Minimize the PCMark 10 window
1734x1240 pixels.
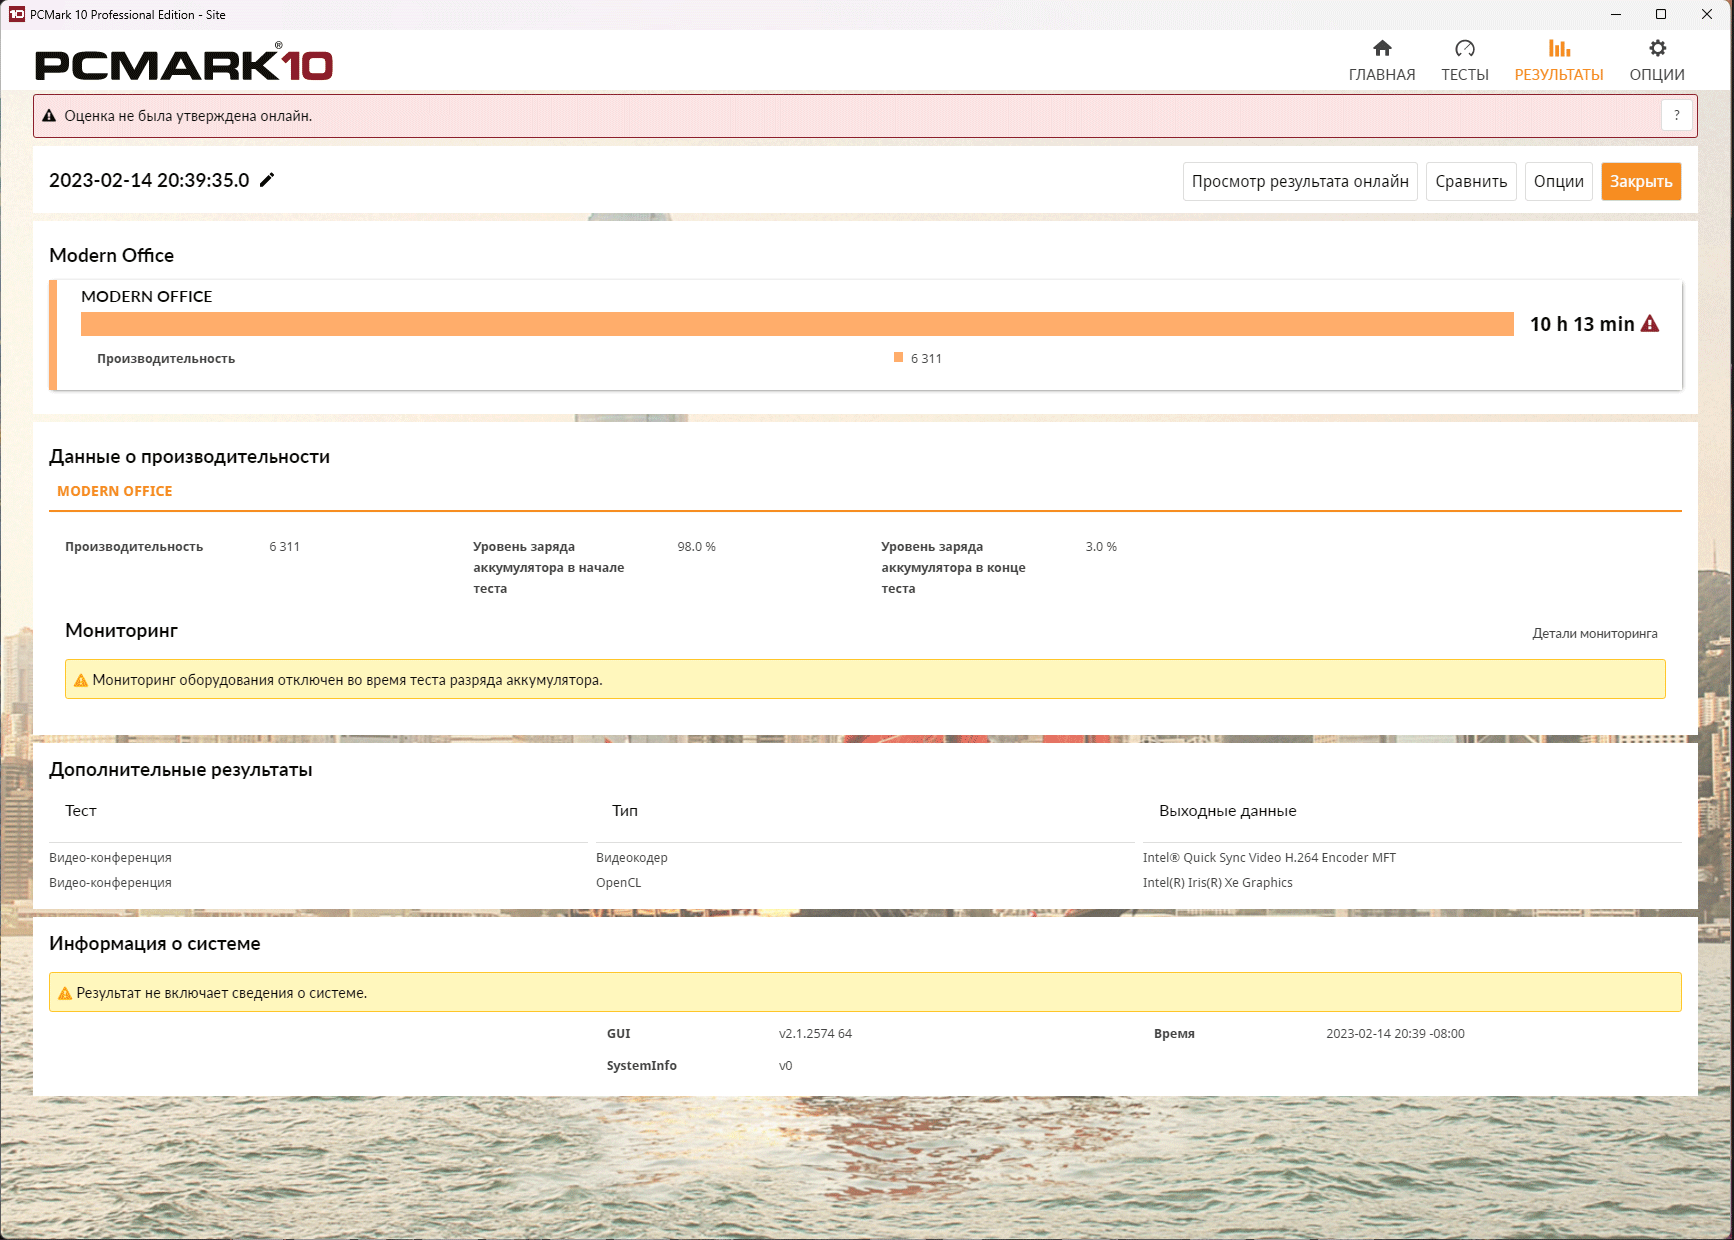(x=1616, y=14)
